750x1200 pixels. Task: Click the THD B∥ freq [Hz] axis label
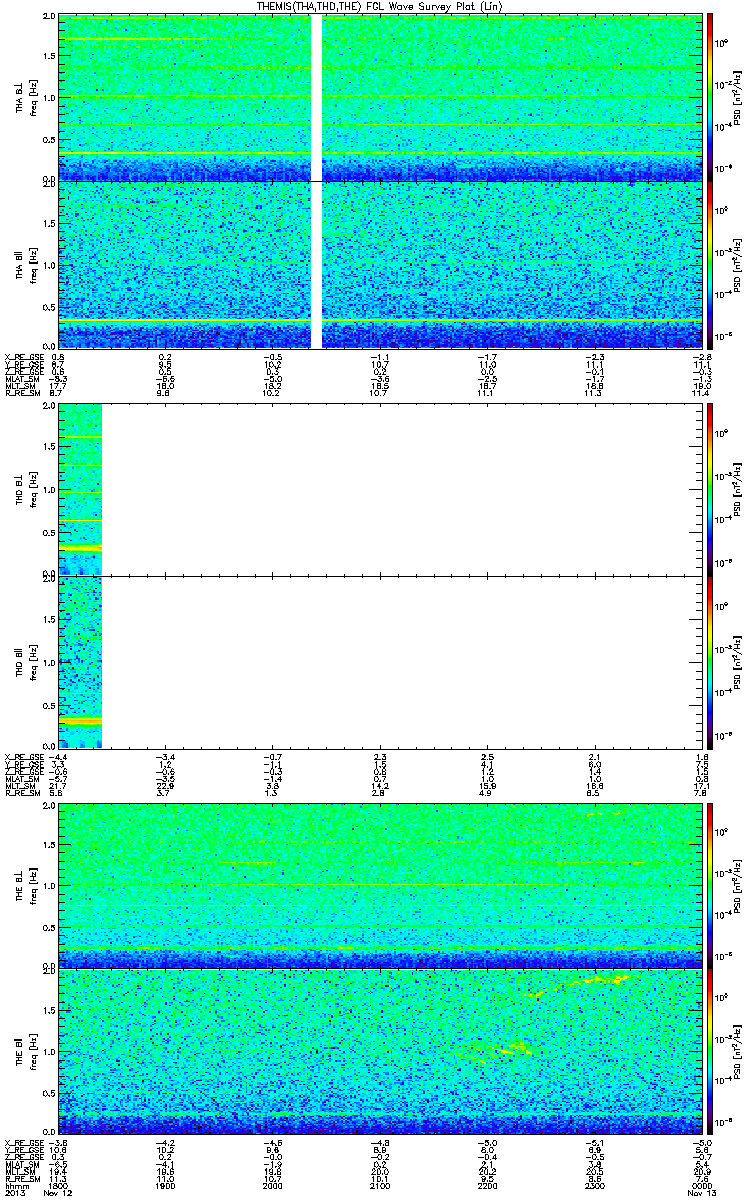(25, 661)
